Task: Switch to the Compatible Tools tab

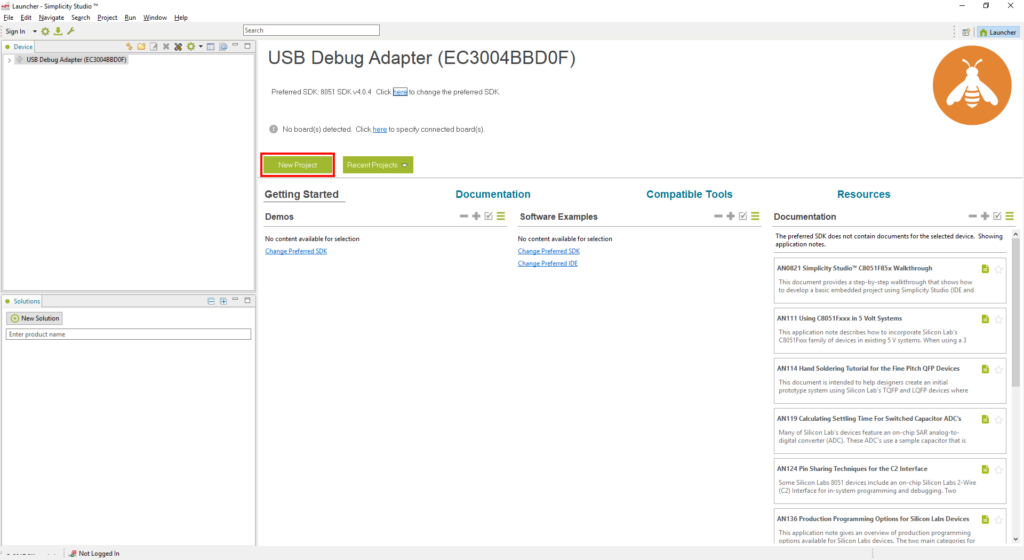Action: coord(689,194)
